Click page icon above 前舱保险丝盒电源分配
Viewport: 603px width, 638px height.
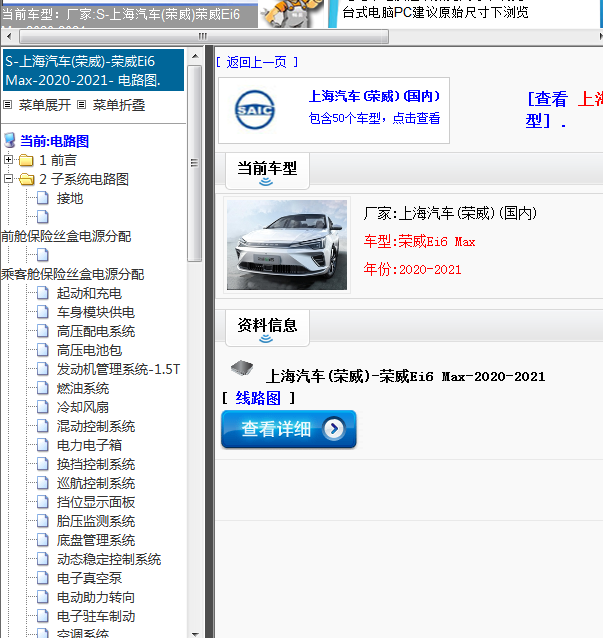pos(43,217)
